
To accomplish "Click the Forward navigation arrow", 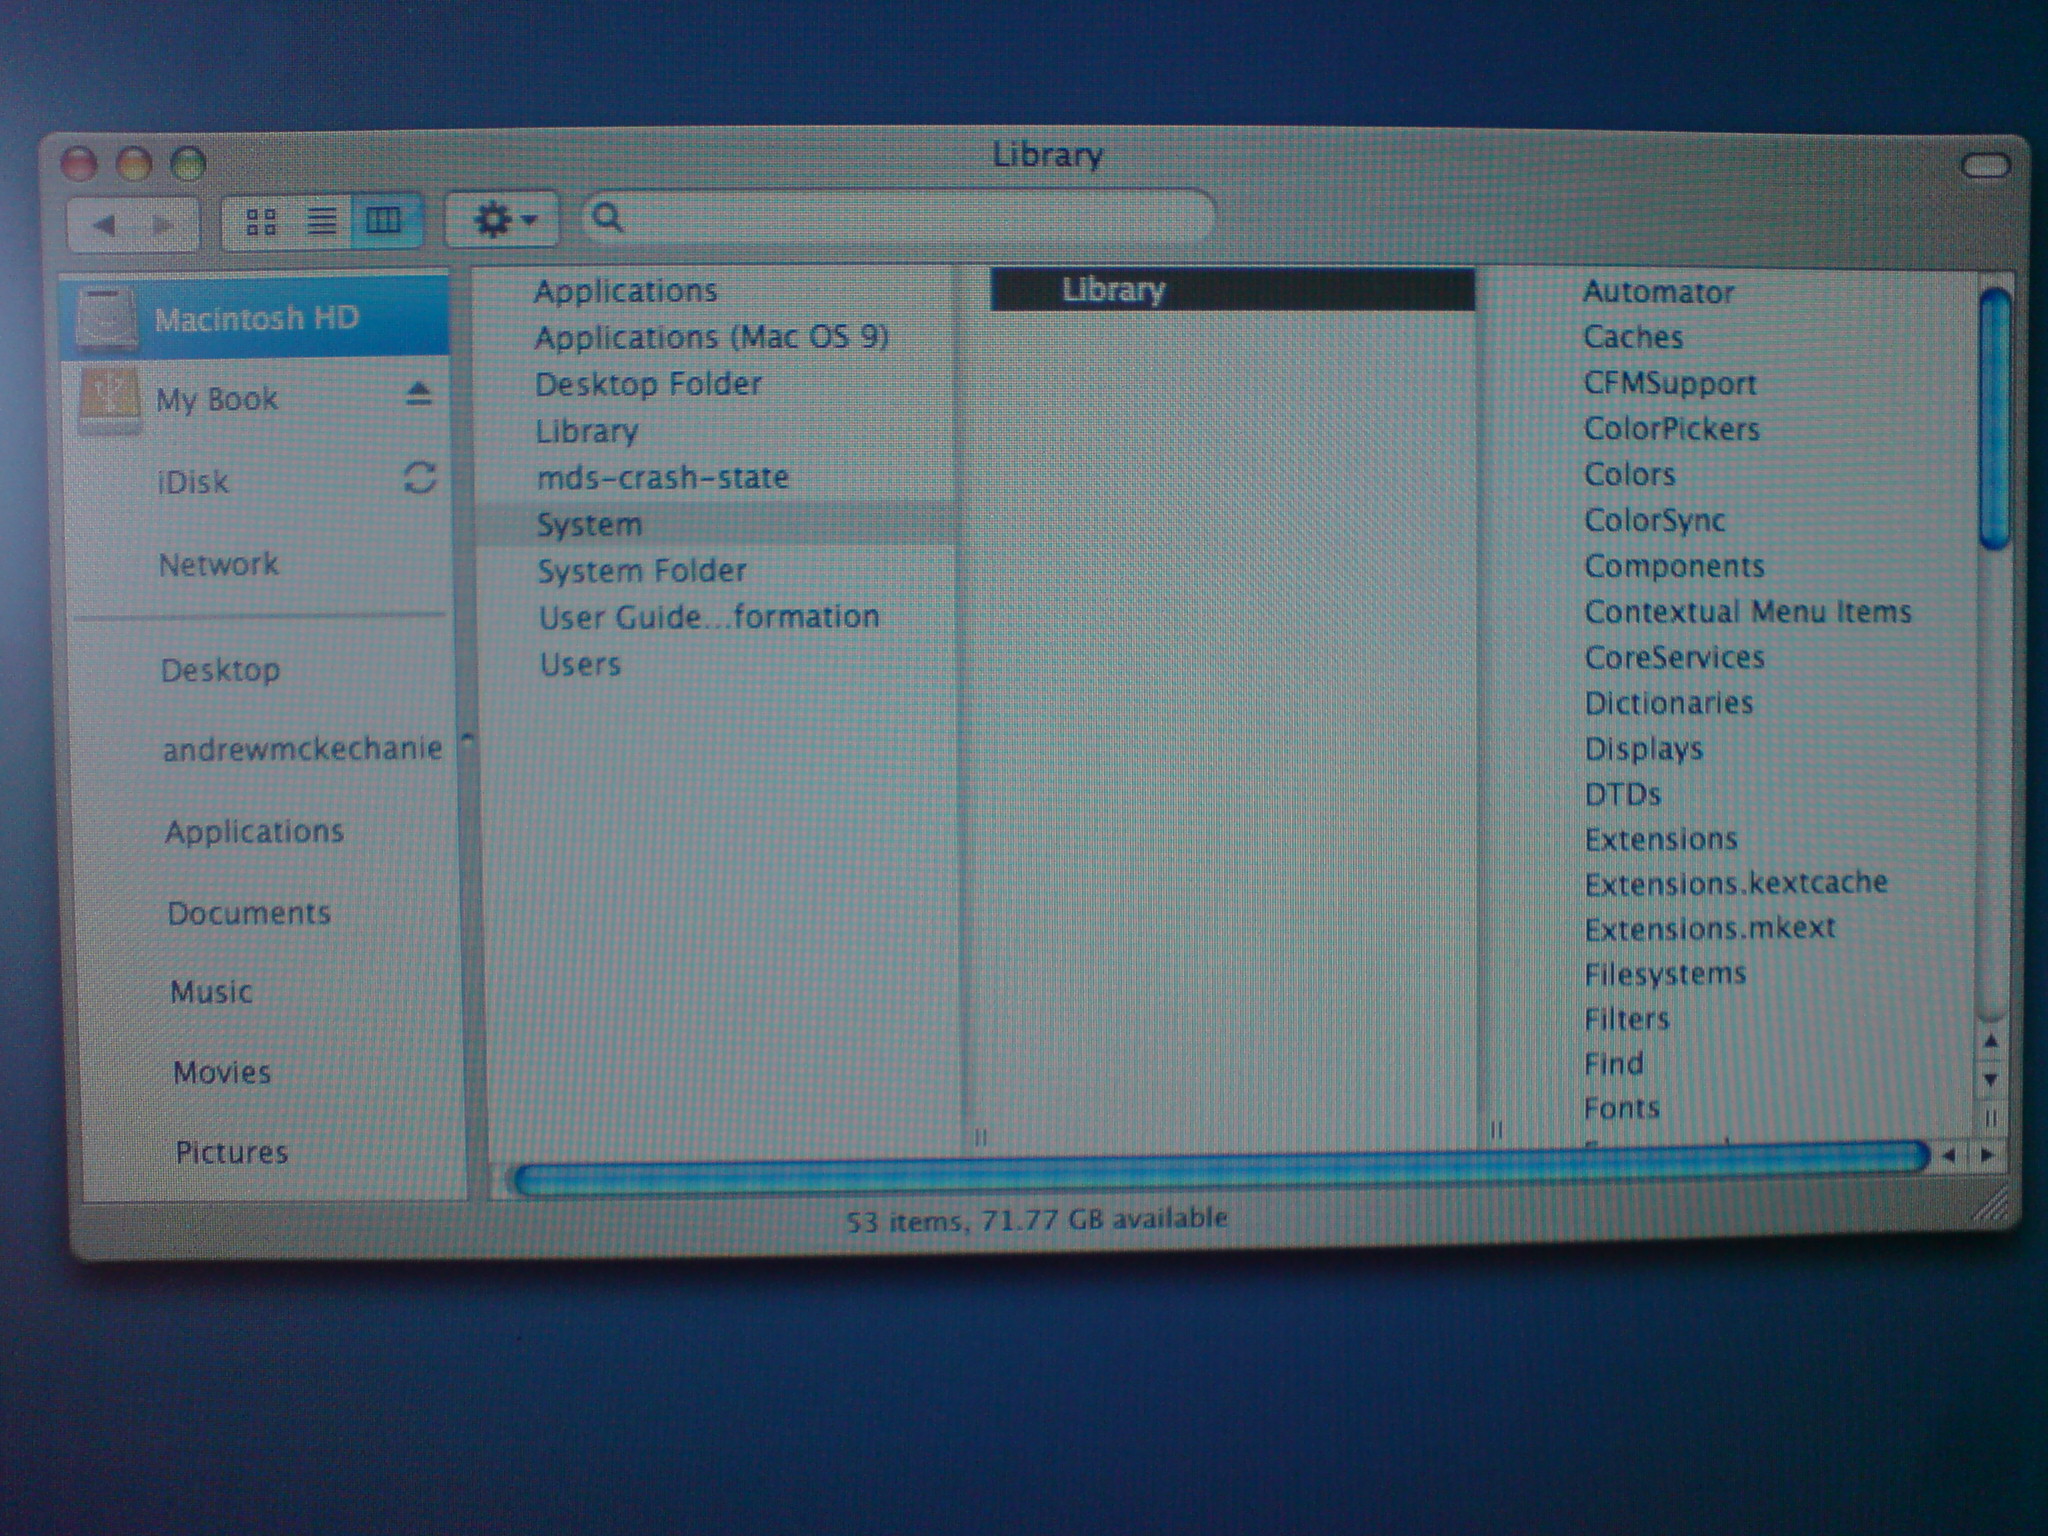I will pyautogui.click(x=162, y=224).
